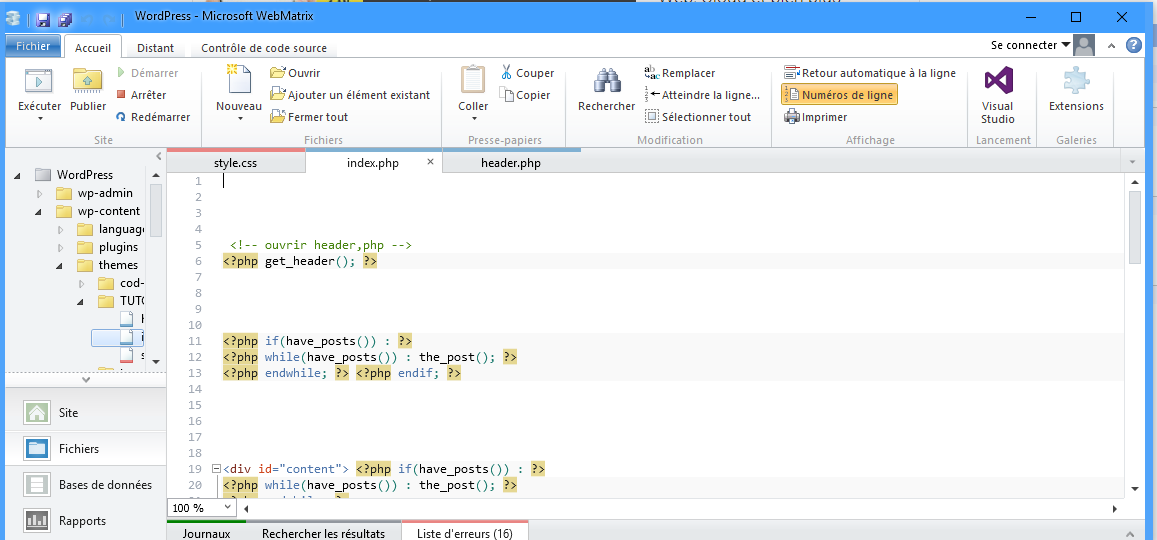Open the Exécuter dropdown arrow
Image resolution: width=1157 pixels, height=540 pixels.
coord(40,118)
